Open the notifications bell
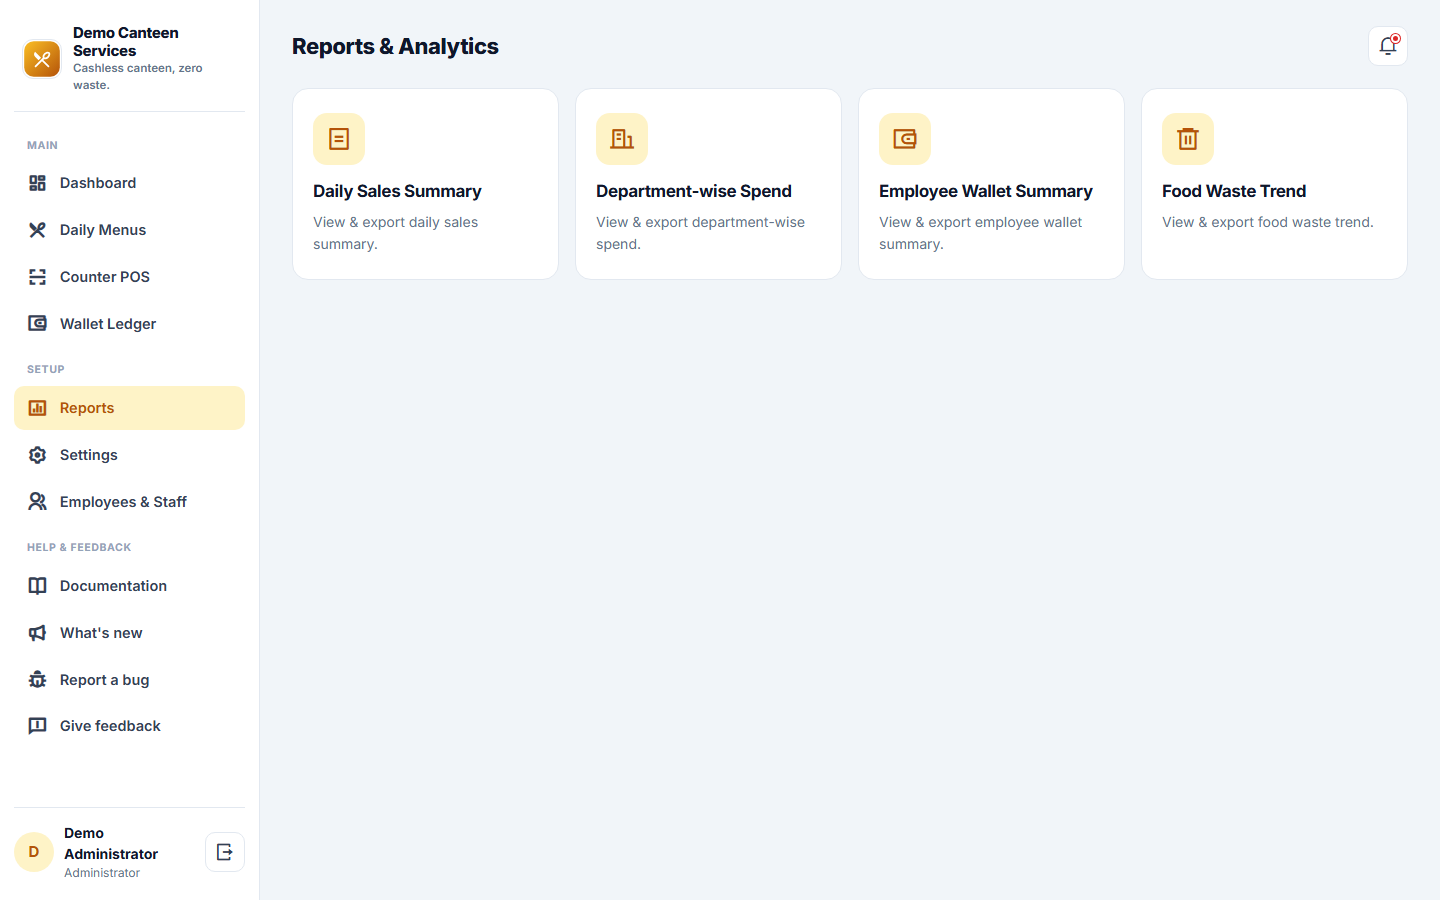This screenshot has width=1440, height=900. coord(1388,46)
